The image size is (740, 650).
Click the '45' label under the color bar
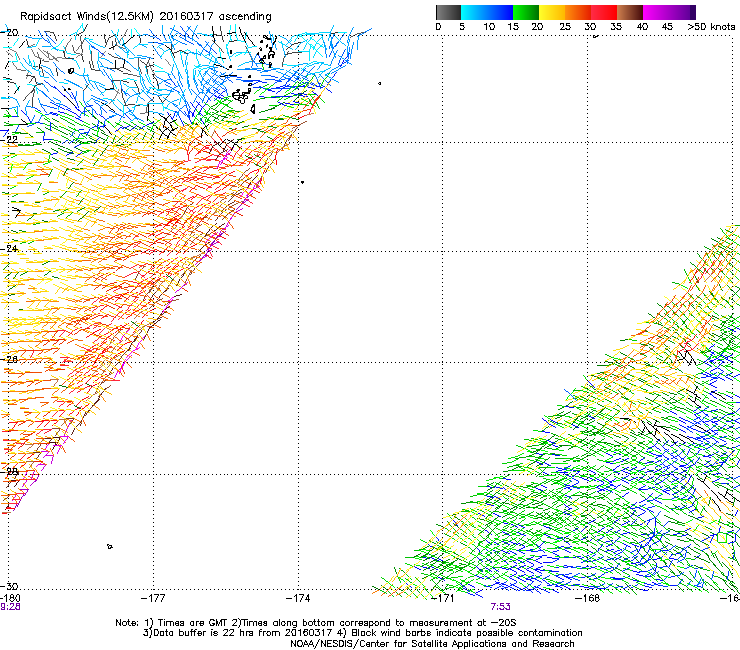tap(667, 27)
